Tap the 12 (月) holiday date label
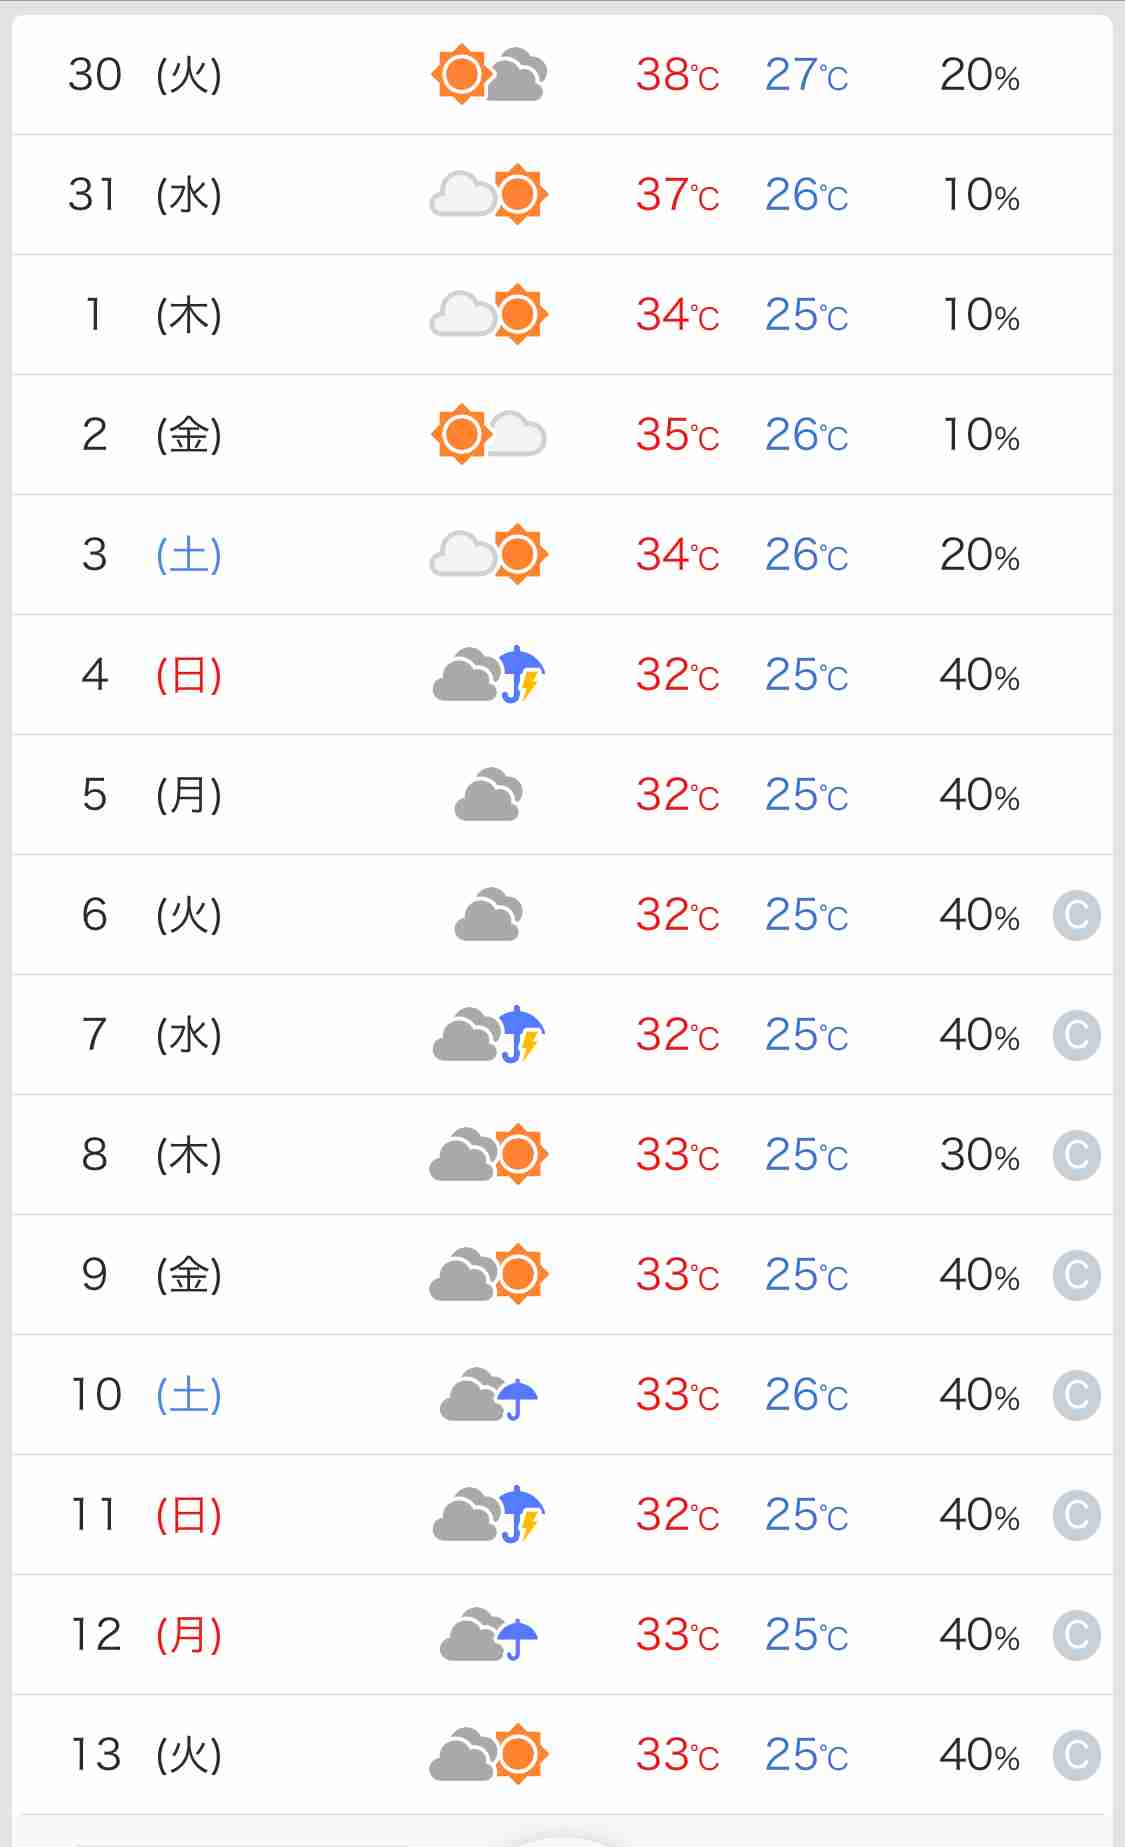 coord(146,1635)
